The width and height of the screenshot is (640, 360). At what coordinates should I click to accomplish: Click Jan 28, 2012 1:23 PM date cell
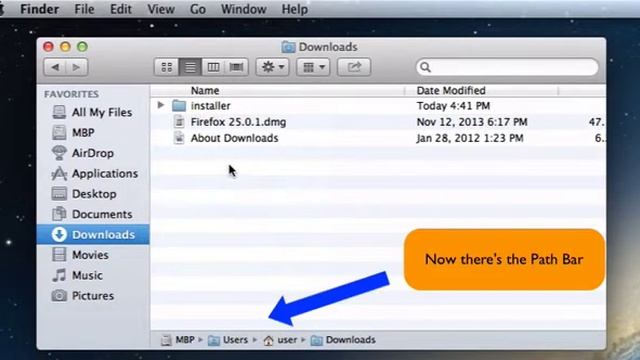[470, 138]
